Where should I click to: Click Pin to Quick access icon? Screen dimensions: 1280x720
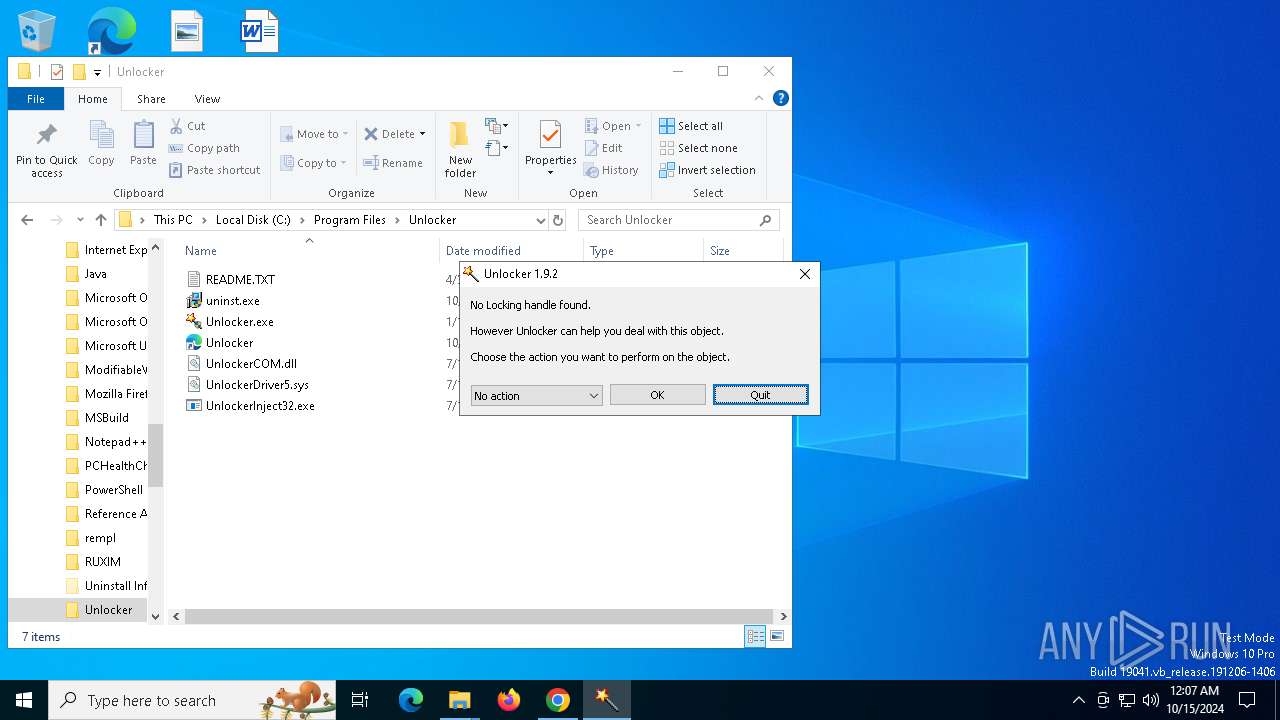46,135
